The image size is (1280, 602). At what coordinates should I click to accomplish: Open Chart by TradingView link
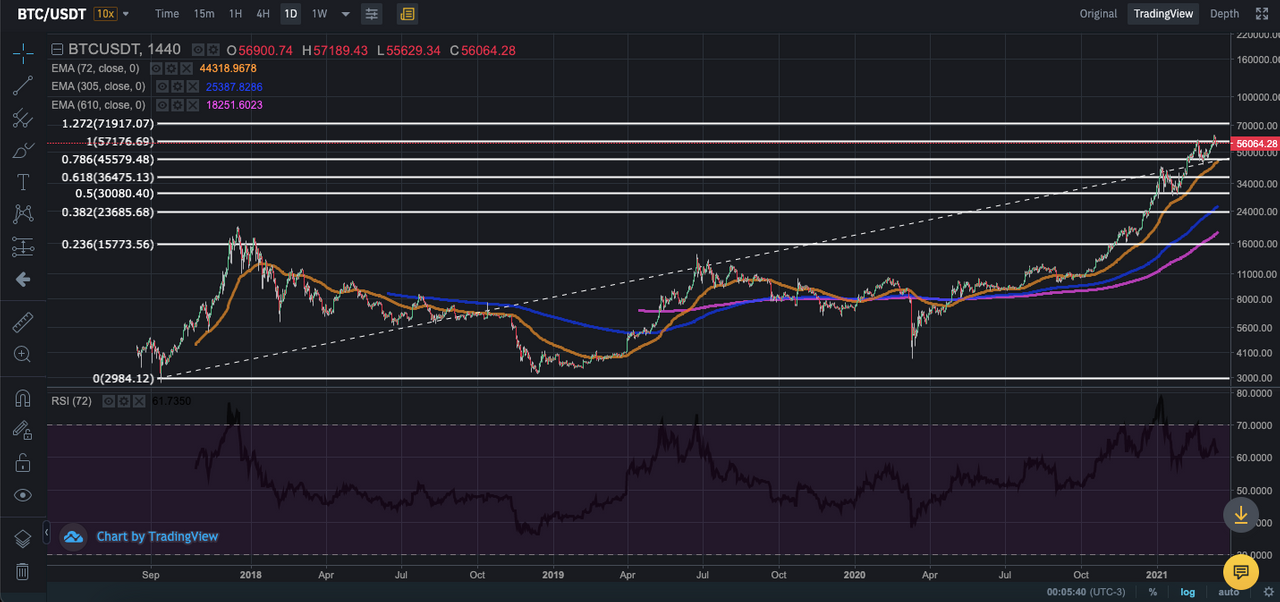click(157, 537)
